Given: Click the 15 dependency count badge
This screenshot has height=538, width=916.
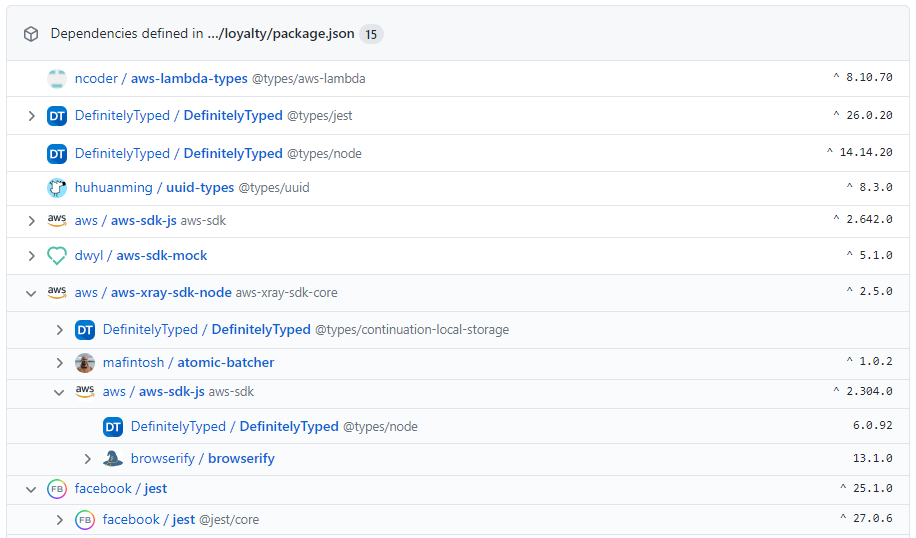Looking at the screenshot, I should [x=371, y=34].
